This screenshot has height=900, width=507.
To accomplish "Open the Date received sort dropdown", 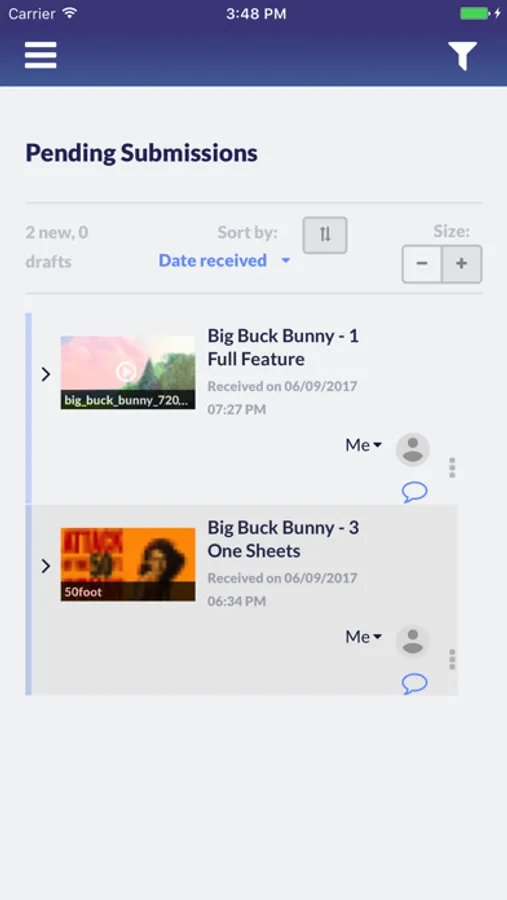I will pyautogui.click(x=225, y=261).
